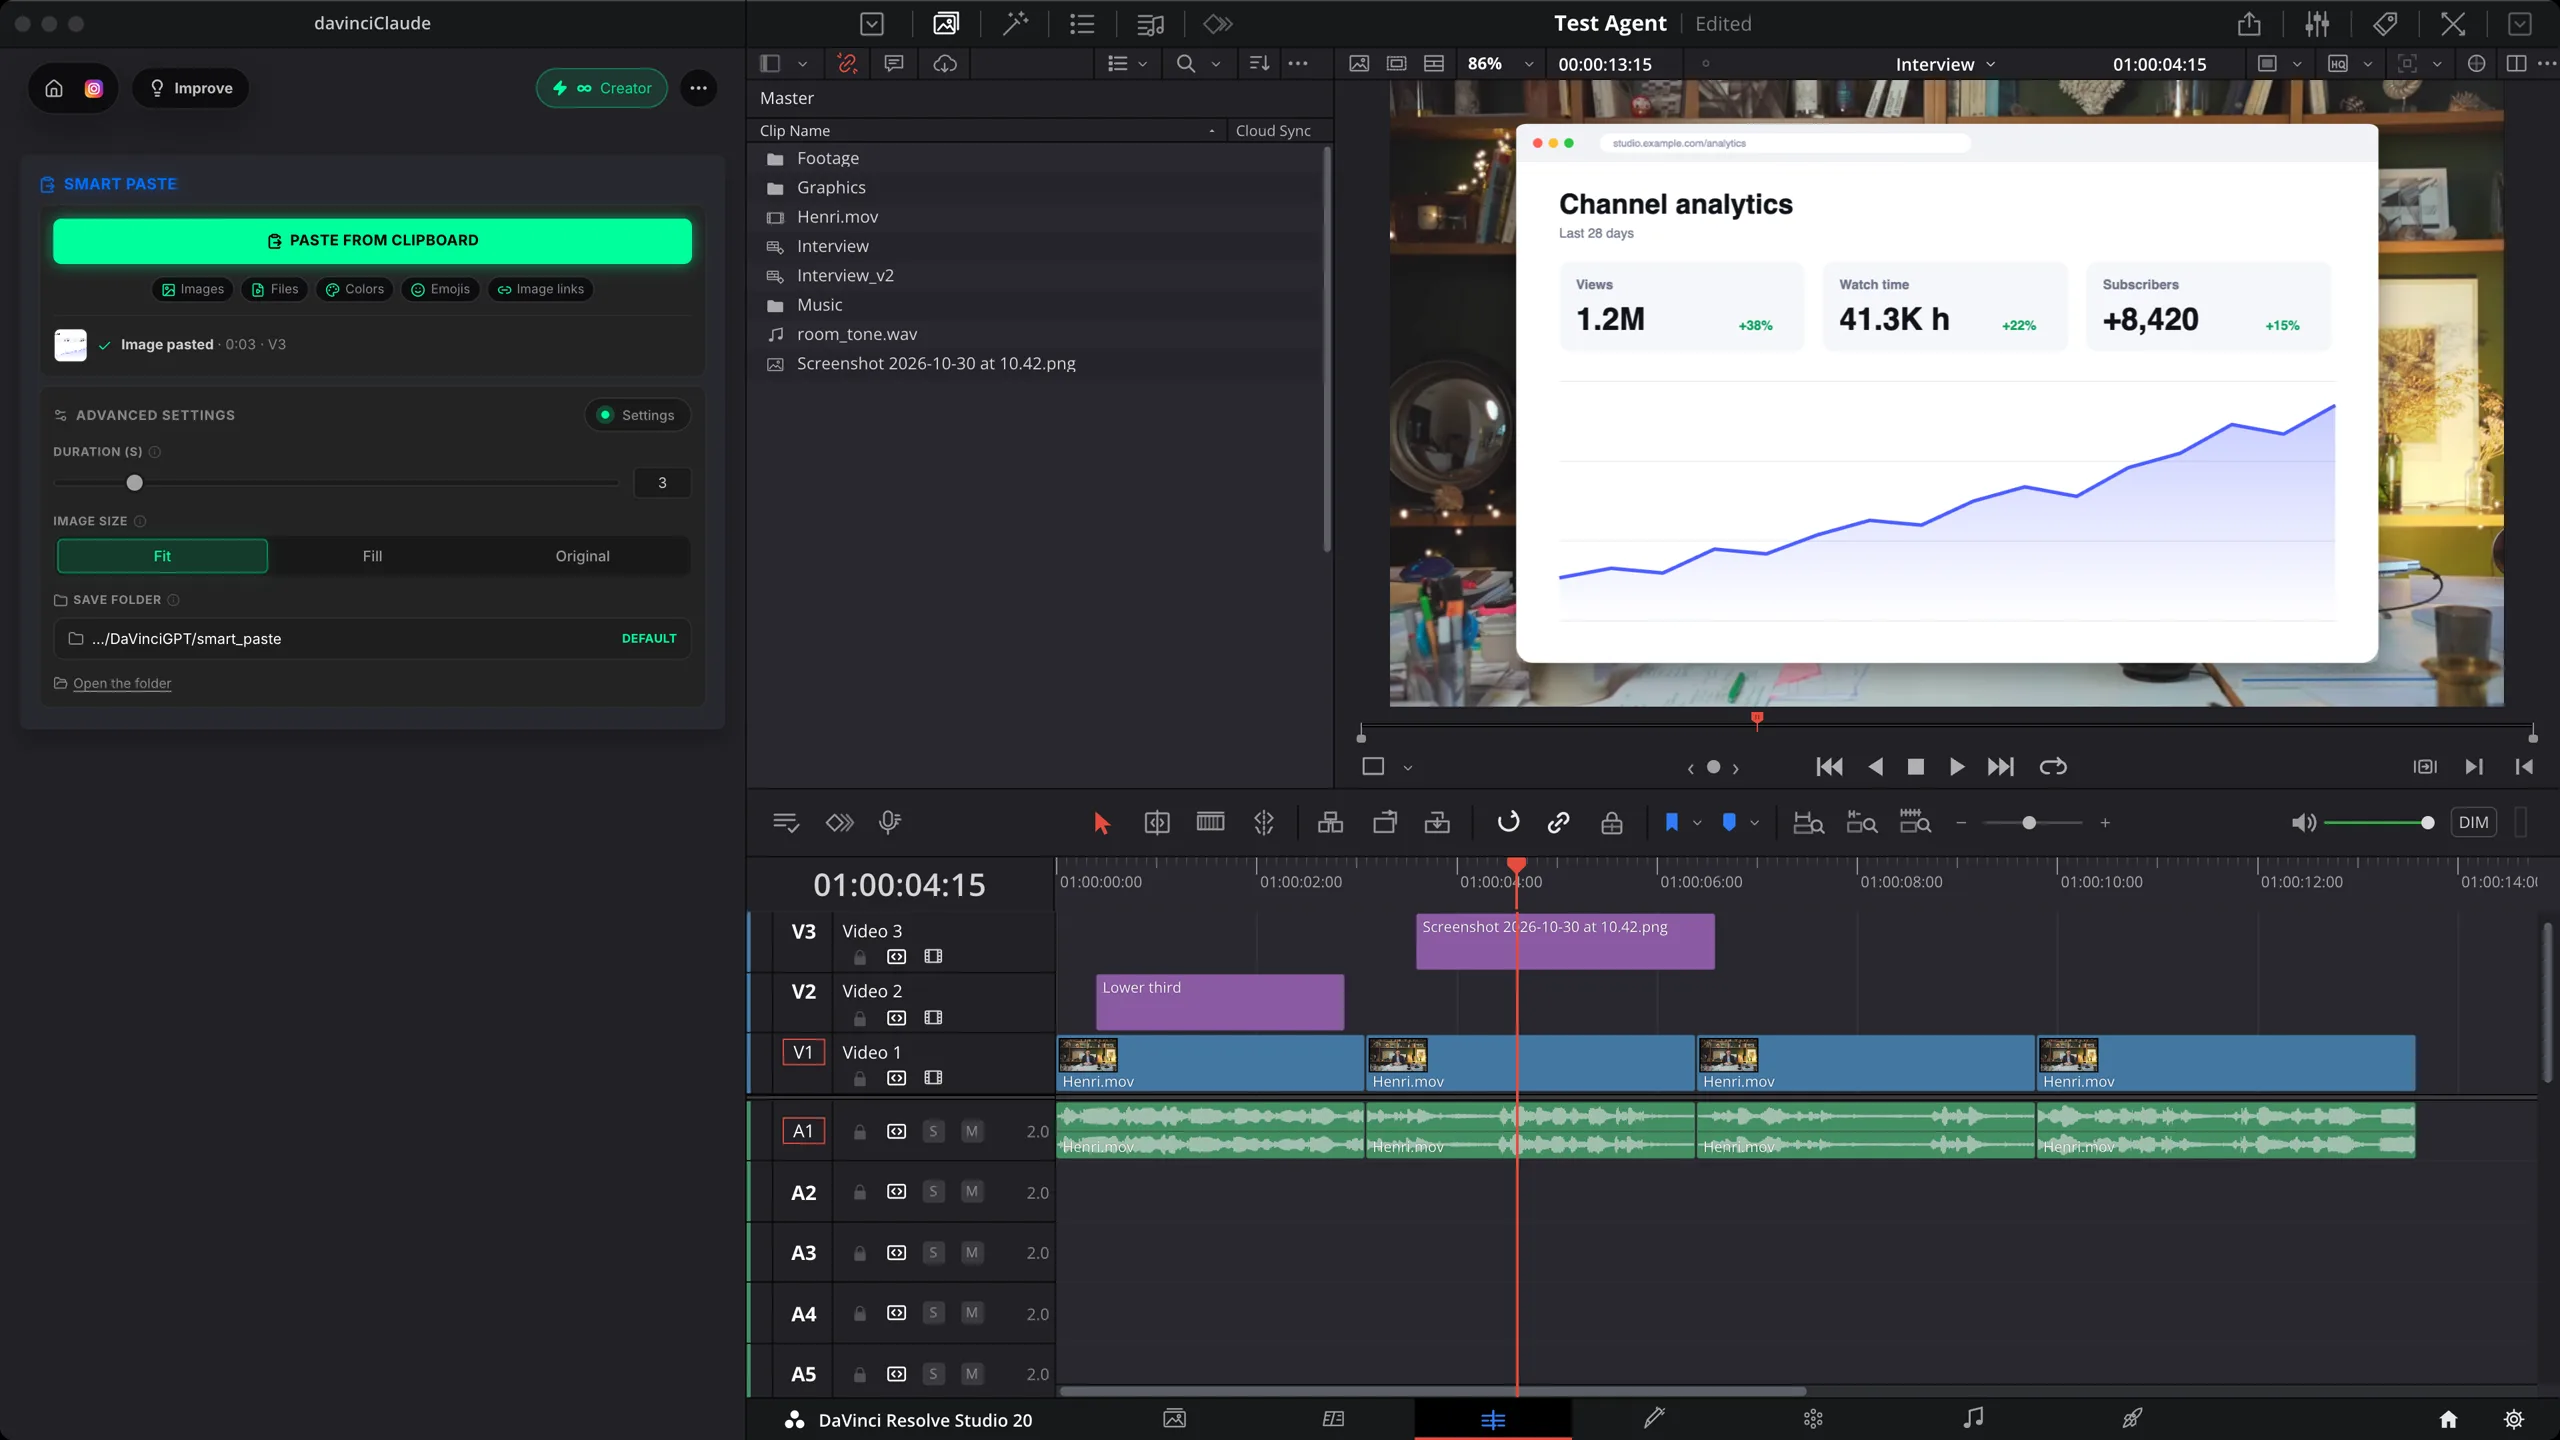Open the list view options dropdown

(1128, 64)
